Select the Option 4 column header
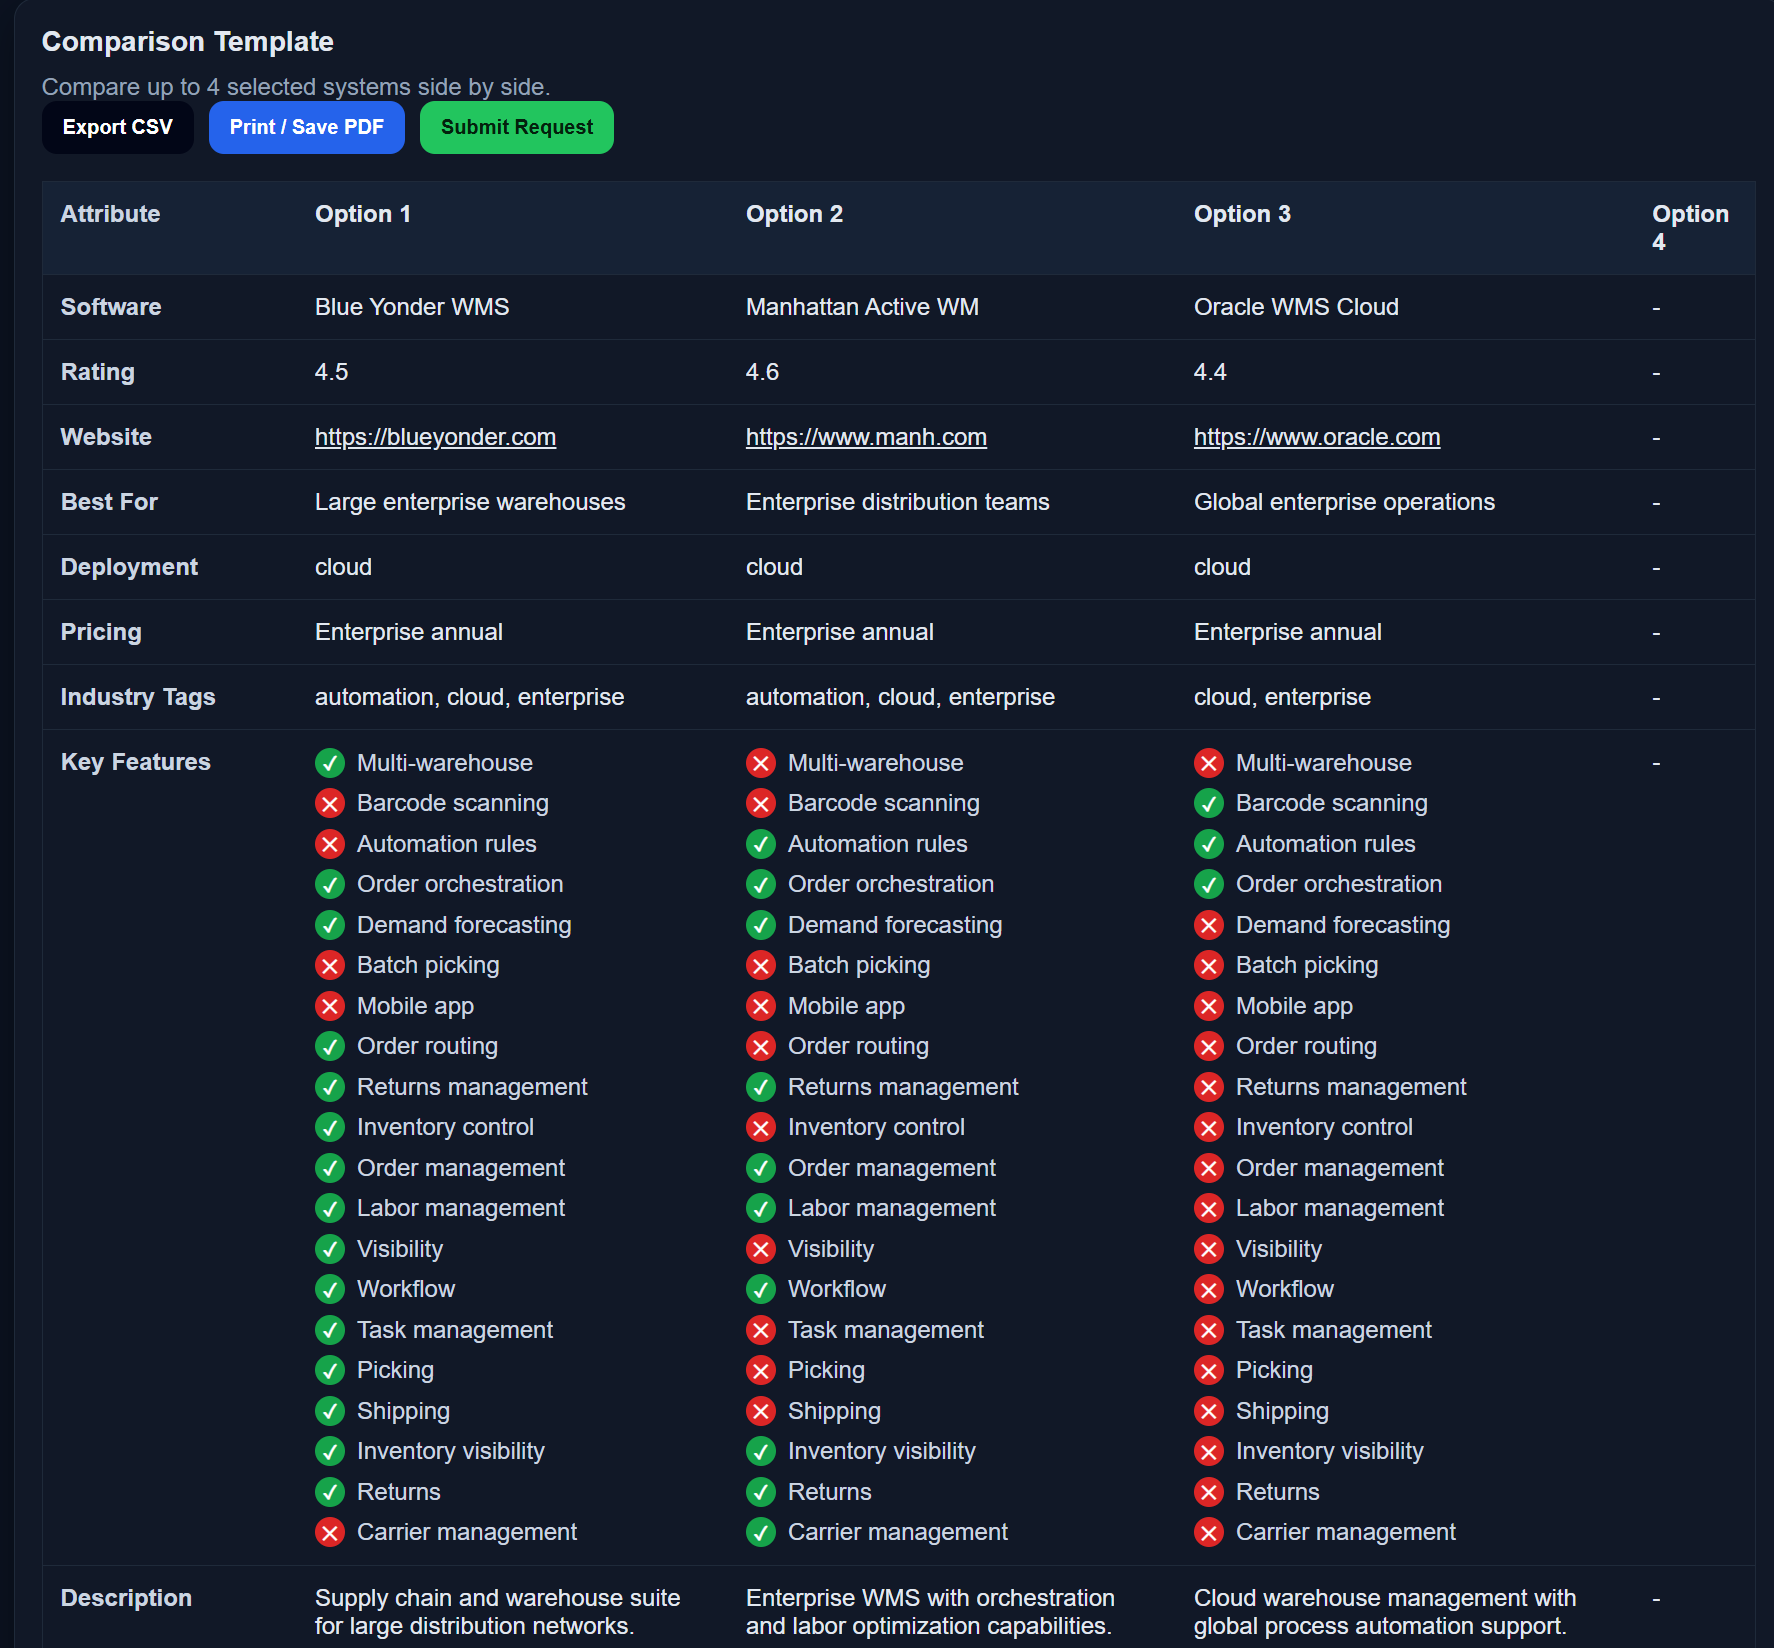This screenshot has width=1774, height=1648. coord(1690,228)
